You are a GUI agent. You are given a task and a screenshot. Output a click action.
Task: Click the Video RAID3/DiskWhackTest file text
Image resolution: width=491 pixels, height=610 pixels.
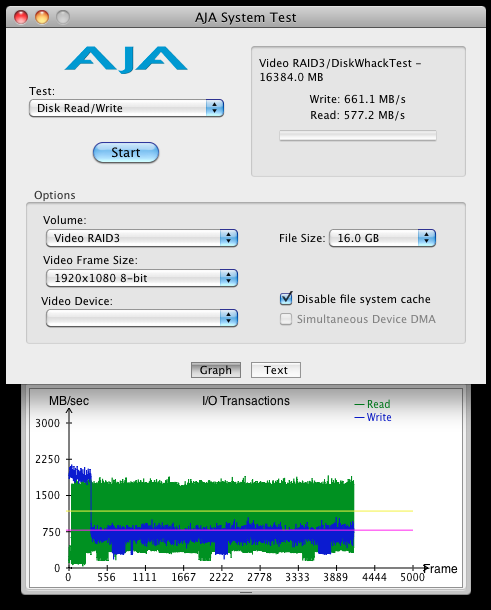(340, 70)
